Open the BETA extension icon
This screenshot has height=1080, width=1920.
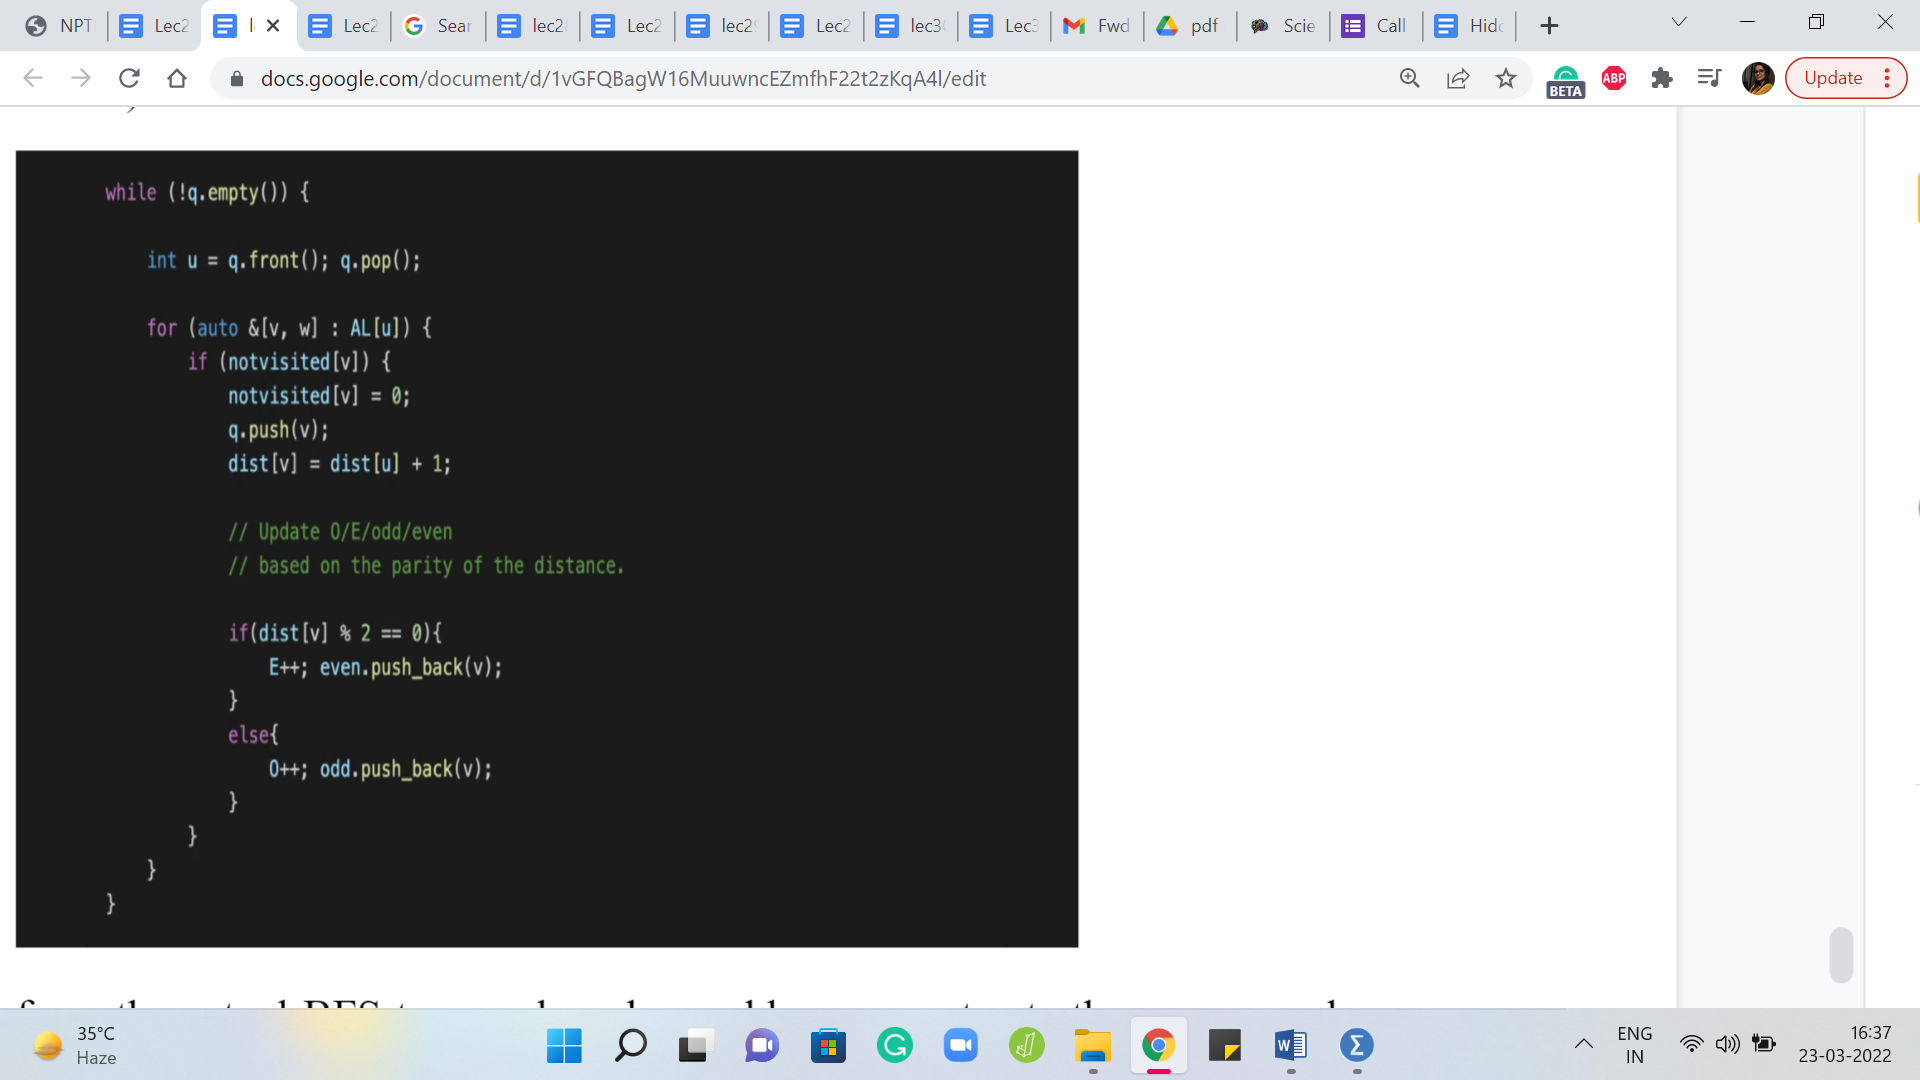(1565, 80)
